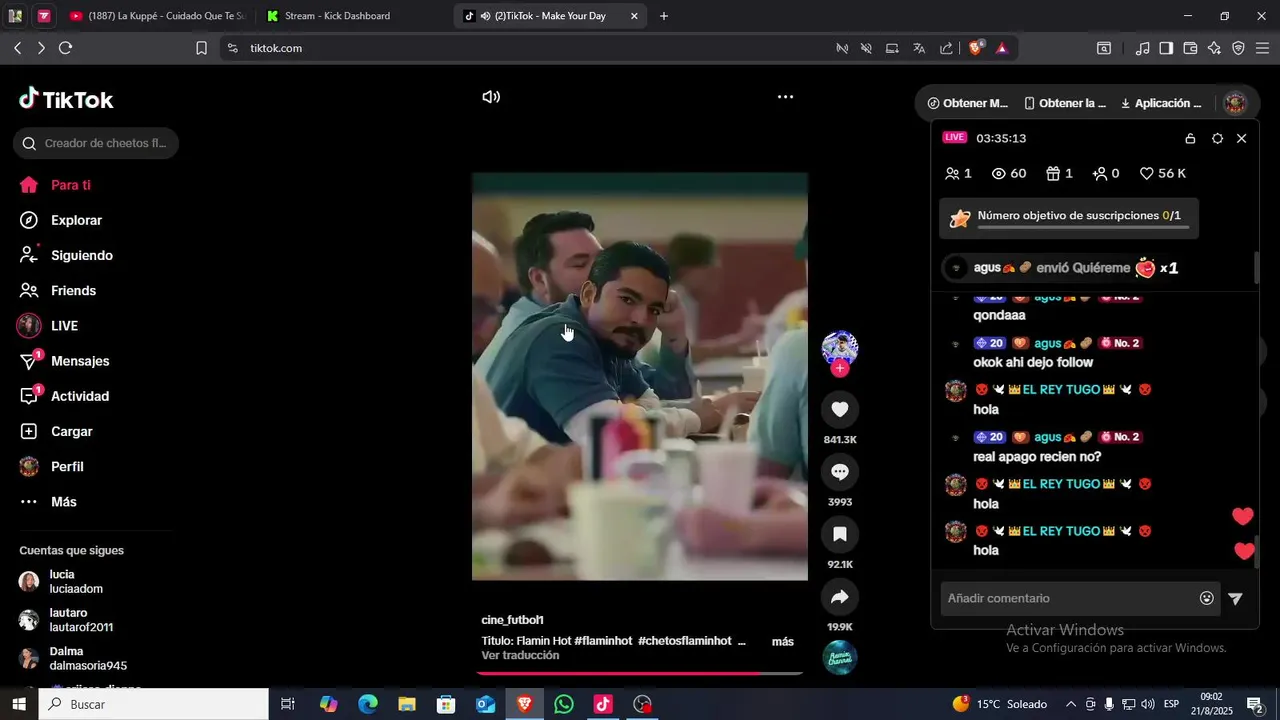Open the Brave Wallet icon
This screenshot has width=1280, height=720.
pos(1190,48)
